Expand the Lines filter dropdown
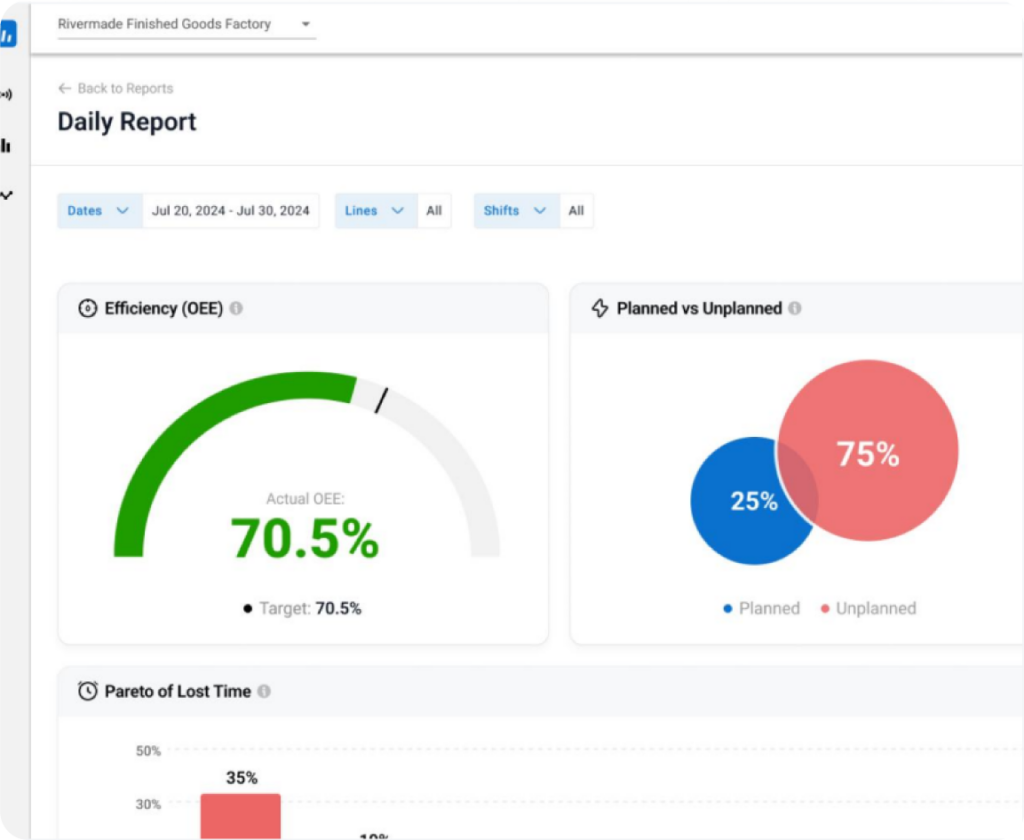Viewport: 1024px width, 840px height. coord(376,210)
